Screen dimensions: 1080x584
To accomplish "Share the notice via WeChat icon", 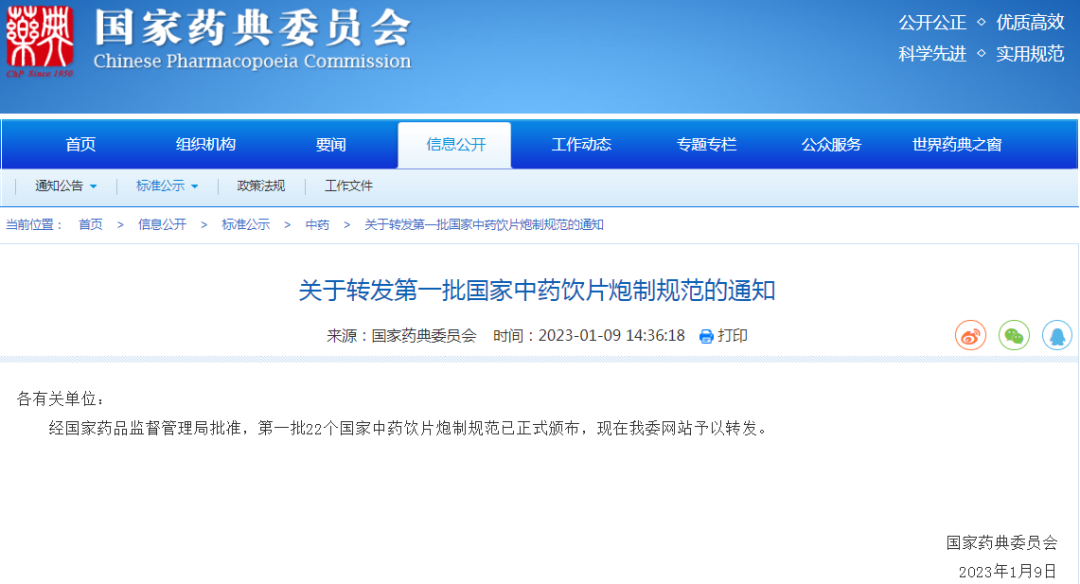I will [1014, 335].
